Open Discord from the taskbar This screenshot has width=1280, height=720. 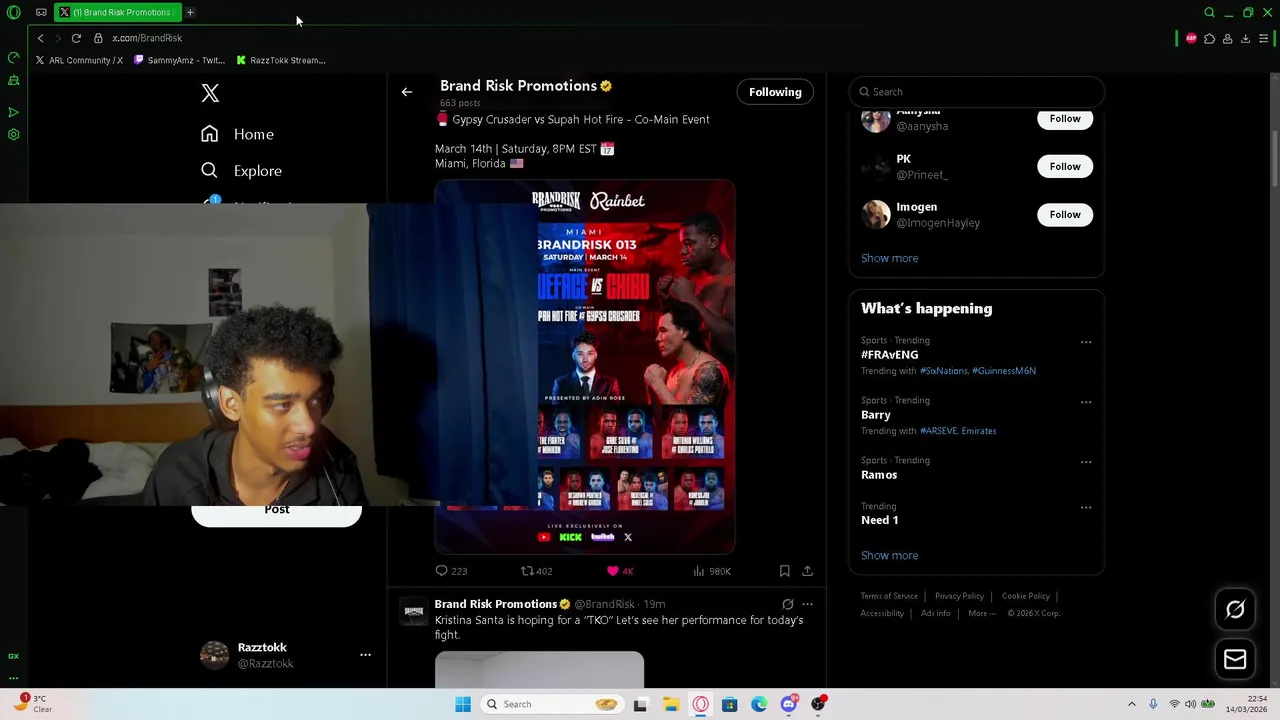[789, 704]
